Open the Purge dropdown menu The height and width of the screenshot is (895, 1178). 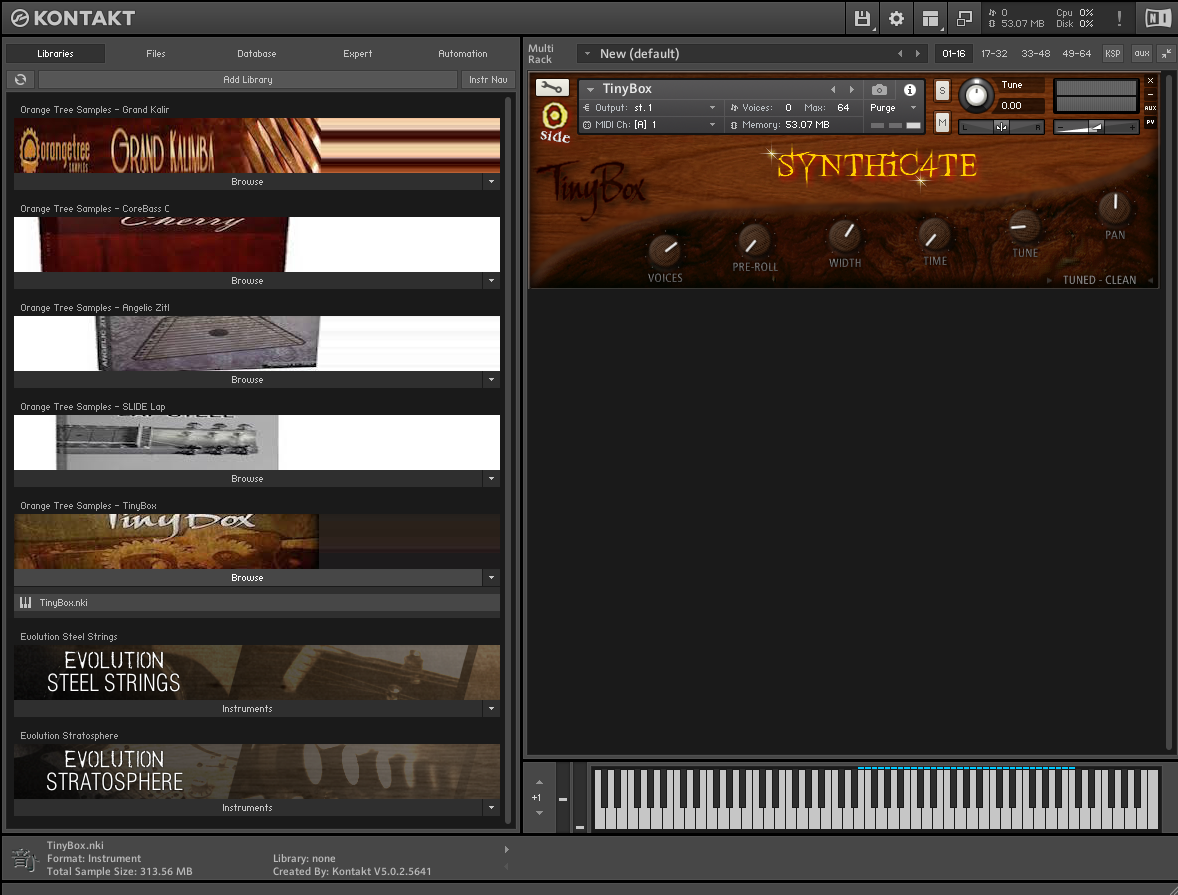click(x=893, y=107)
